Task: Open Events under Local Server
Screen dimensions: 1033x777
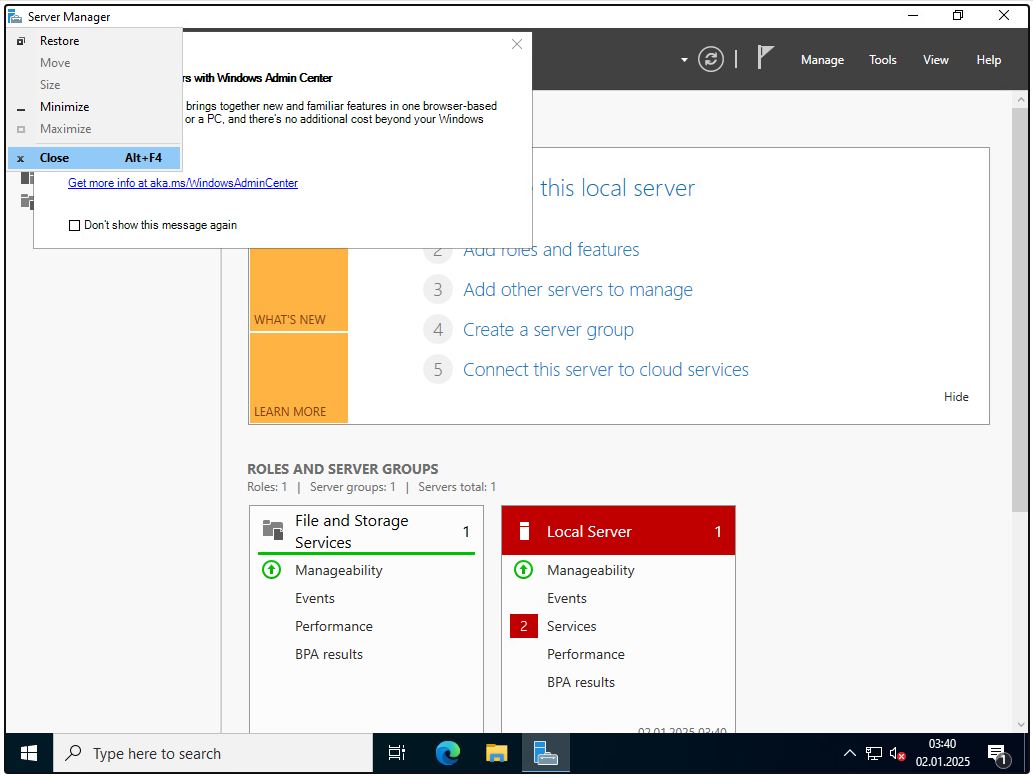Action: coord(567,599)
